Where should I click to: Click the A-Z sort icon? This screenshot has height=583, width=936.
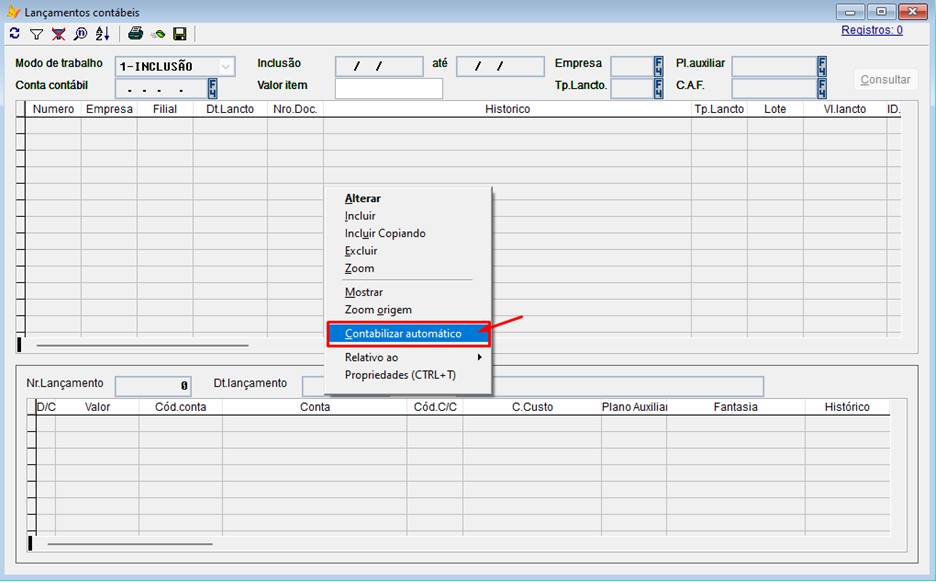point(102,34)
